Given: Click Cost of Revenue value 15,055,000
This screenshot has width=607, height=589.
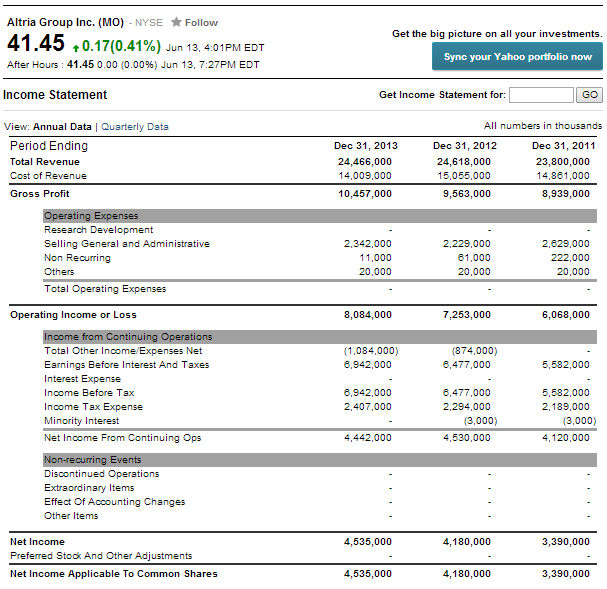Looking at the screenshot, I should [464, 176].
